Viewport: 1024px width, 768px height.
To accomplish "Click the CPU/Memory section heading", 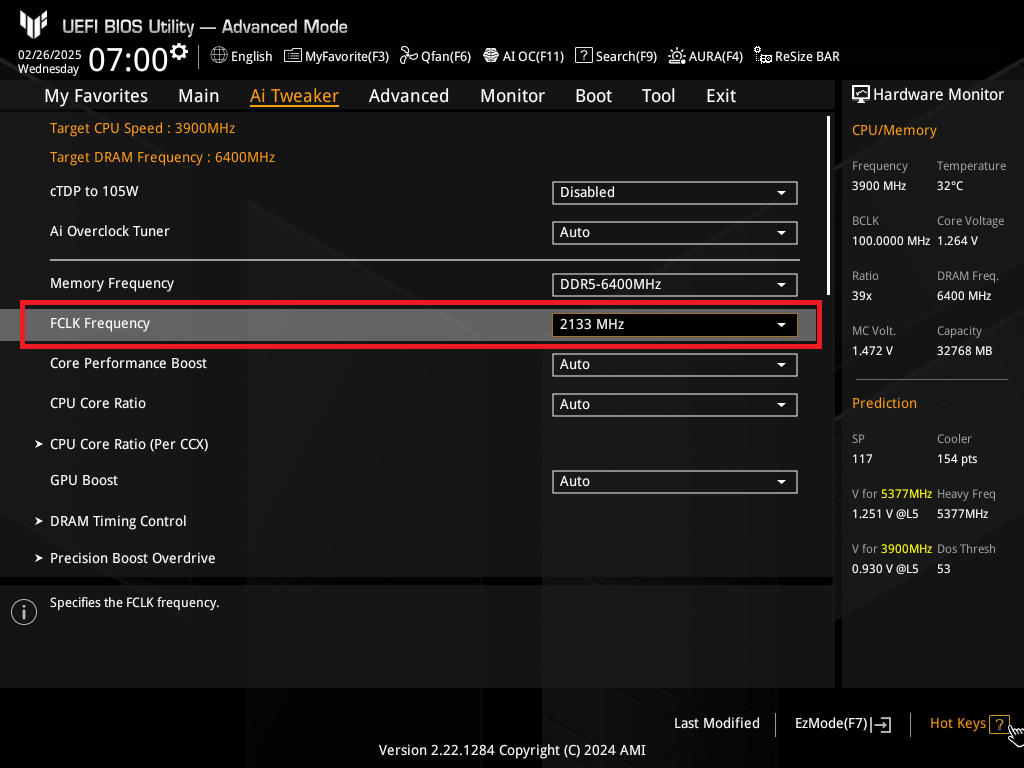I will coord(894,131).
